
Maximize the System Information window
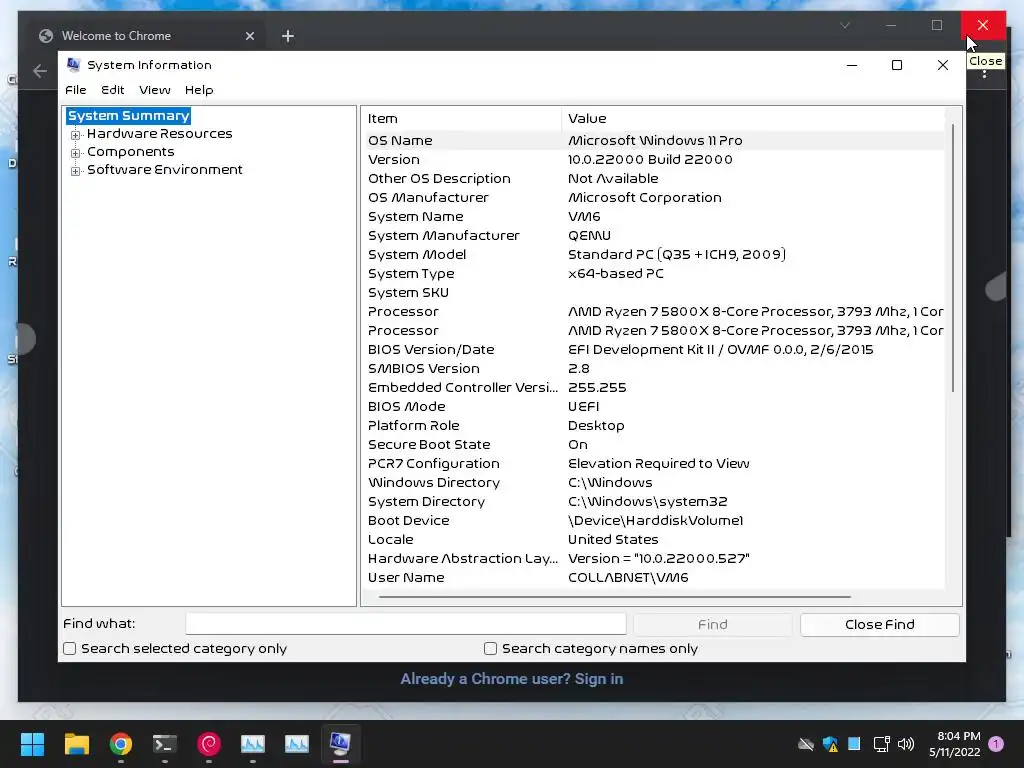[x=897, y=65]
